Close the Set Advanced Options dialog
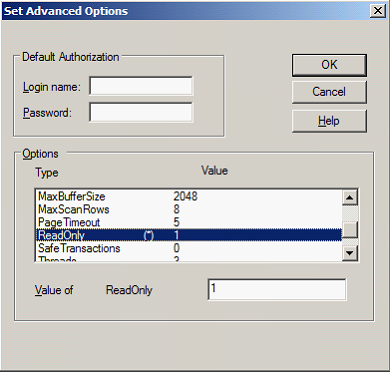The height and width of the screenshot is (372, 390). (378, 11)
